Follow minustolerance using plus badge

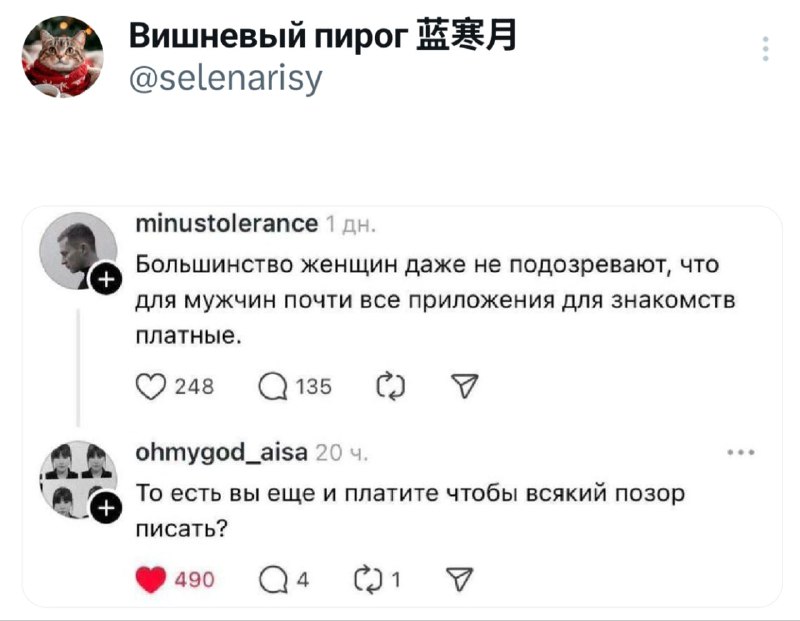[x=105, y=281]
